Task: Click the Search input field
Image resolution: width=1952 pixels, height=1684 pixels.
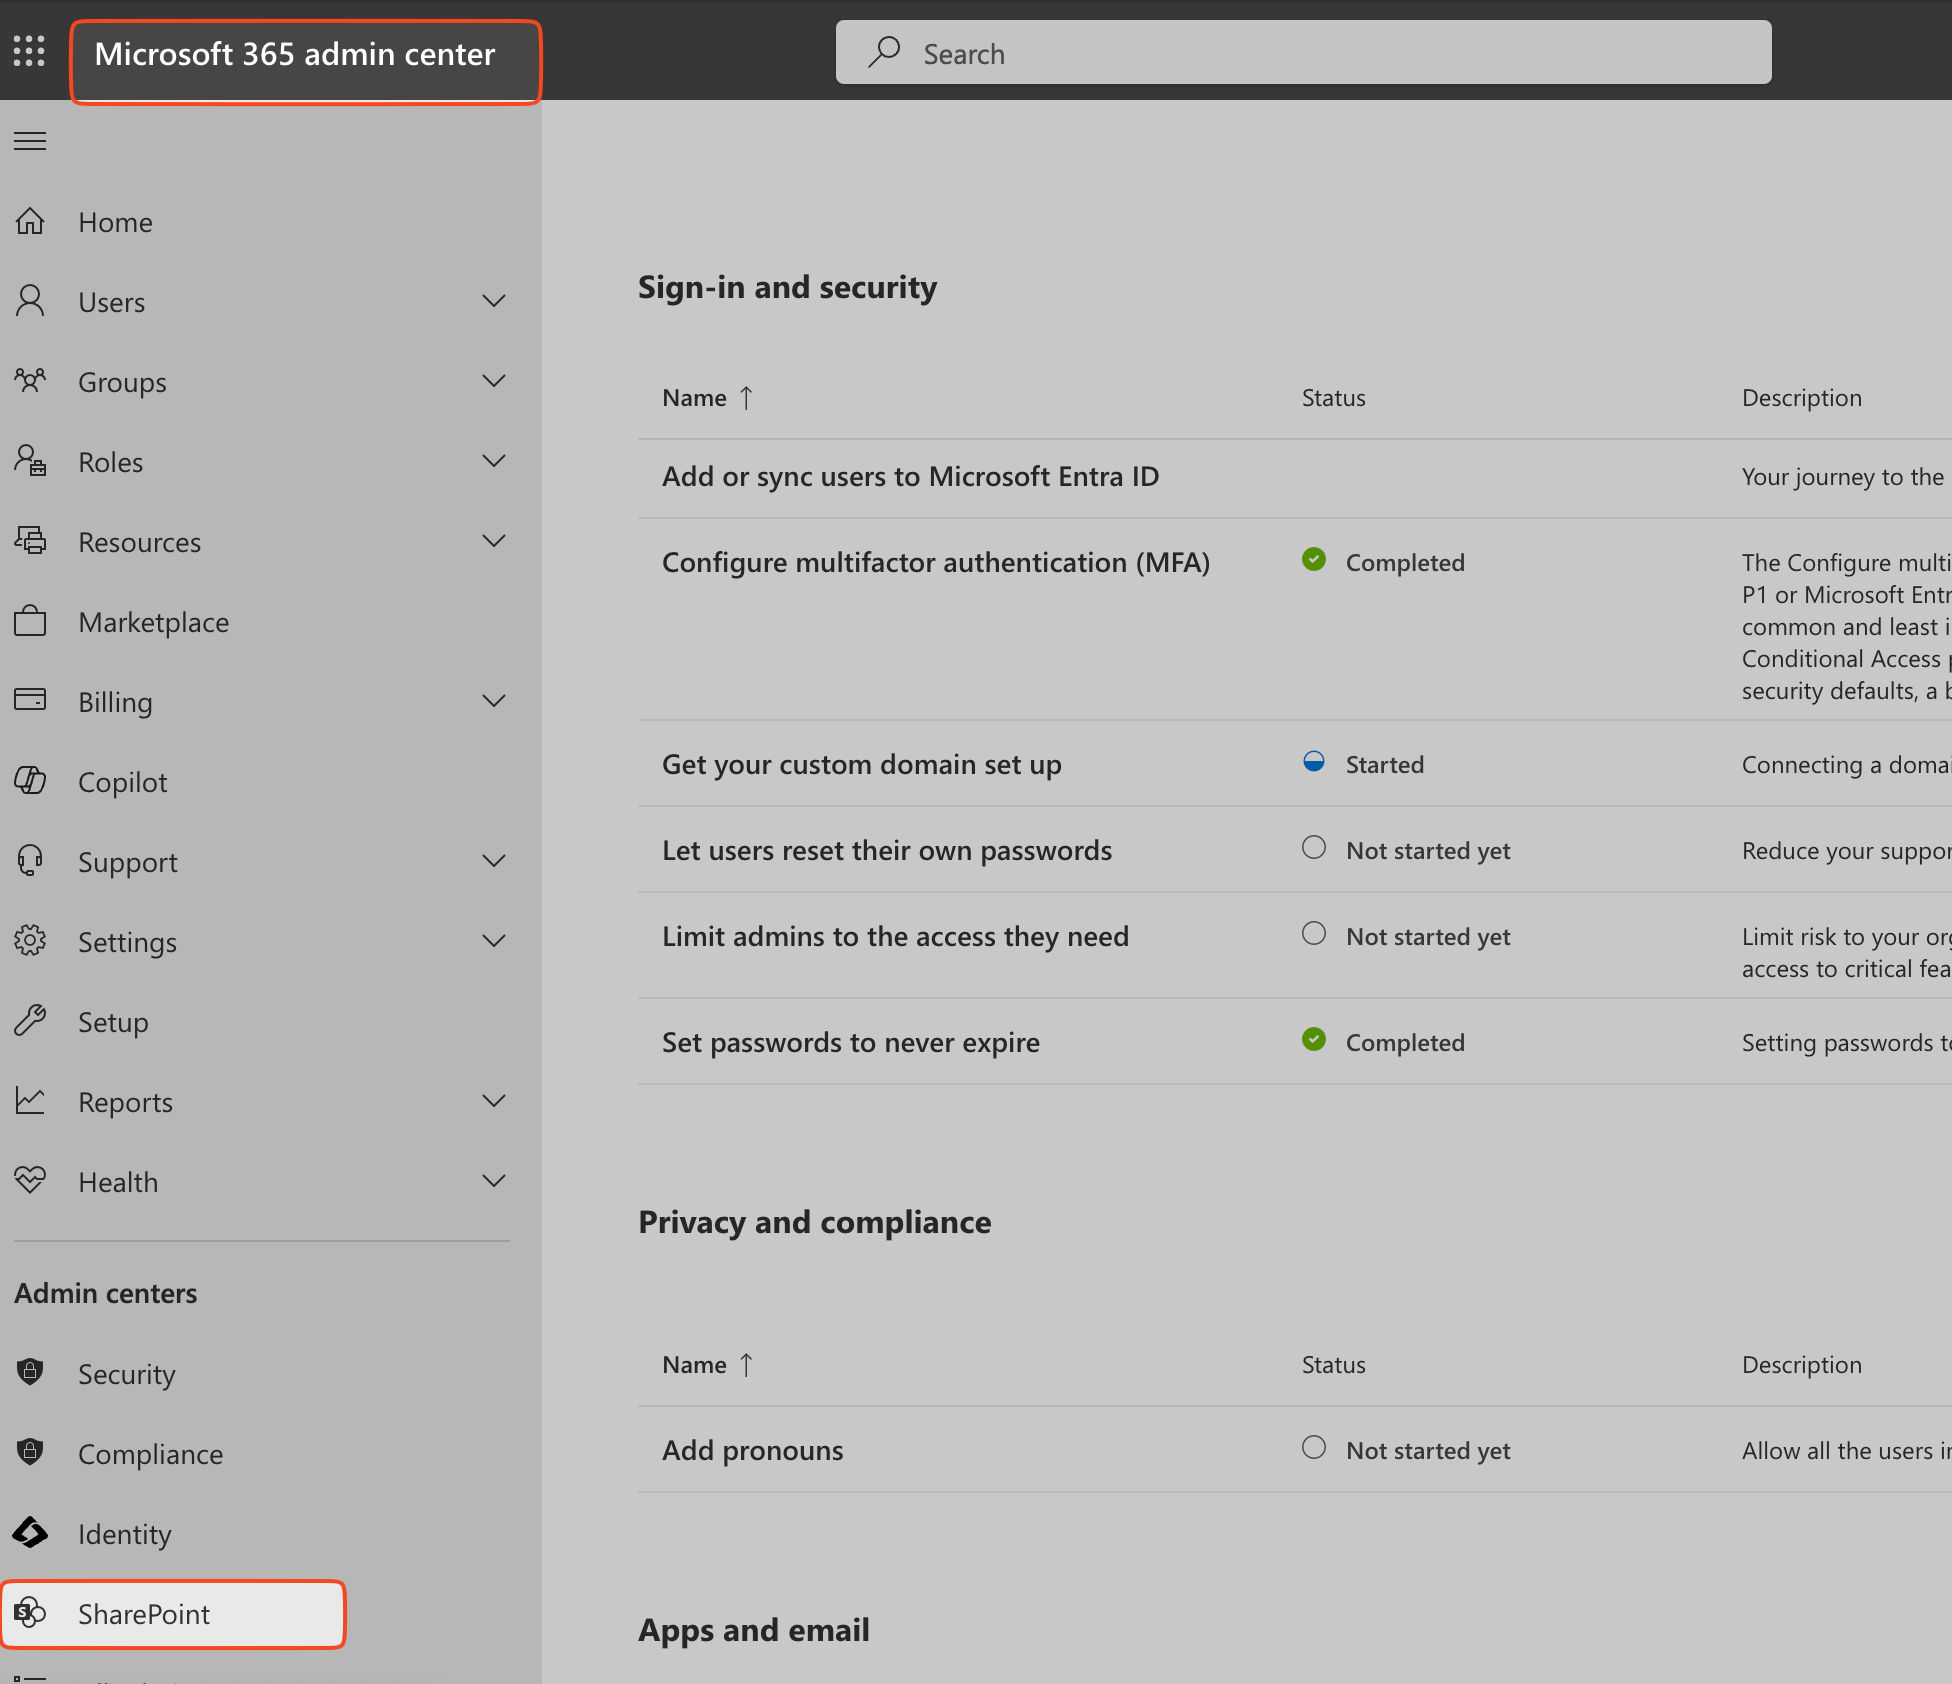Action: tap(1303, 51)
